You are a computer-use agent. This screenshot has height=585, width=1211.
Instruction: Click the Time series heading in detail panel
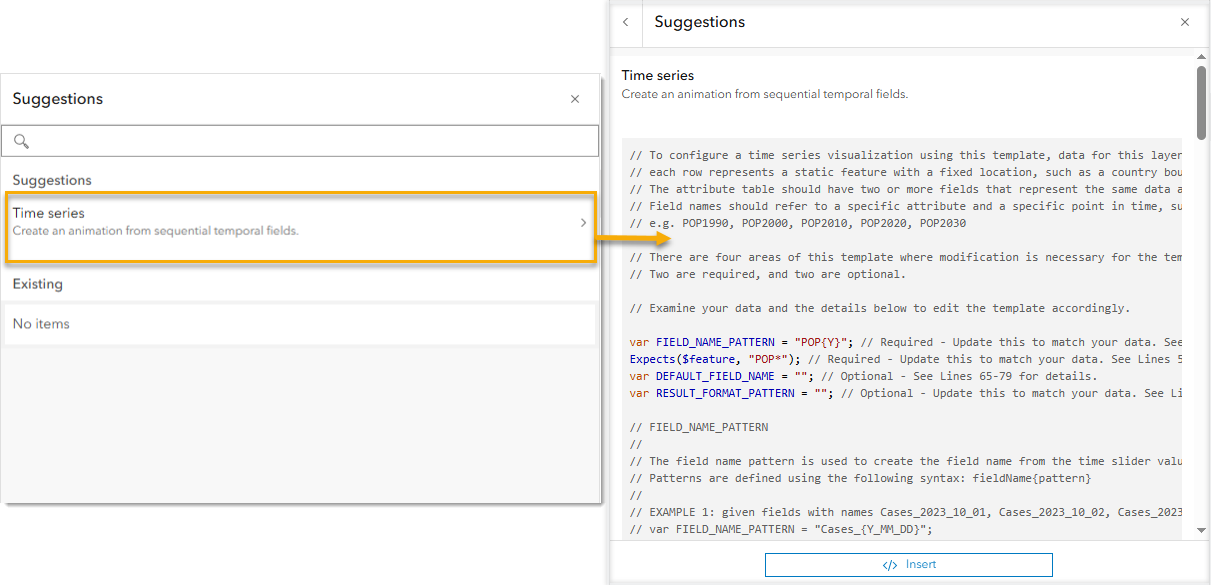click(x=658, y=75)
